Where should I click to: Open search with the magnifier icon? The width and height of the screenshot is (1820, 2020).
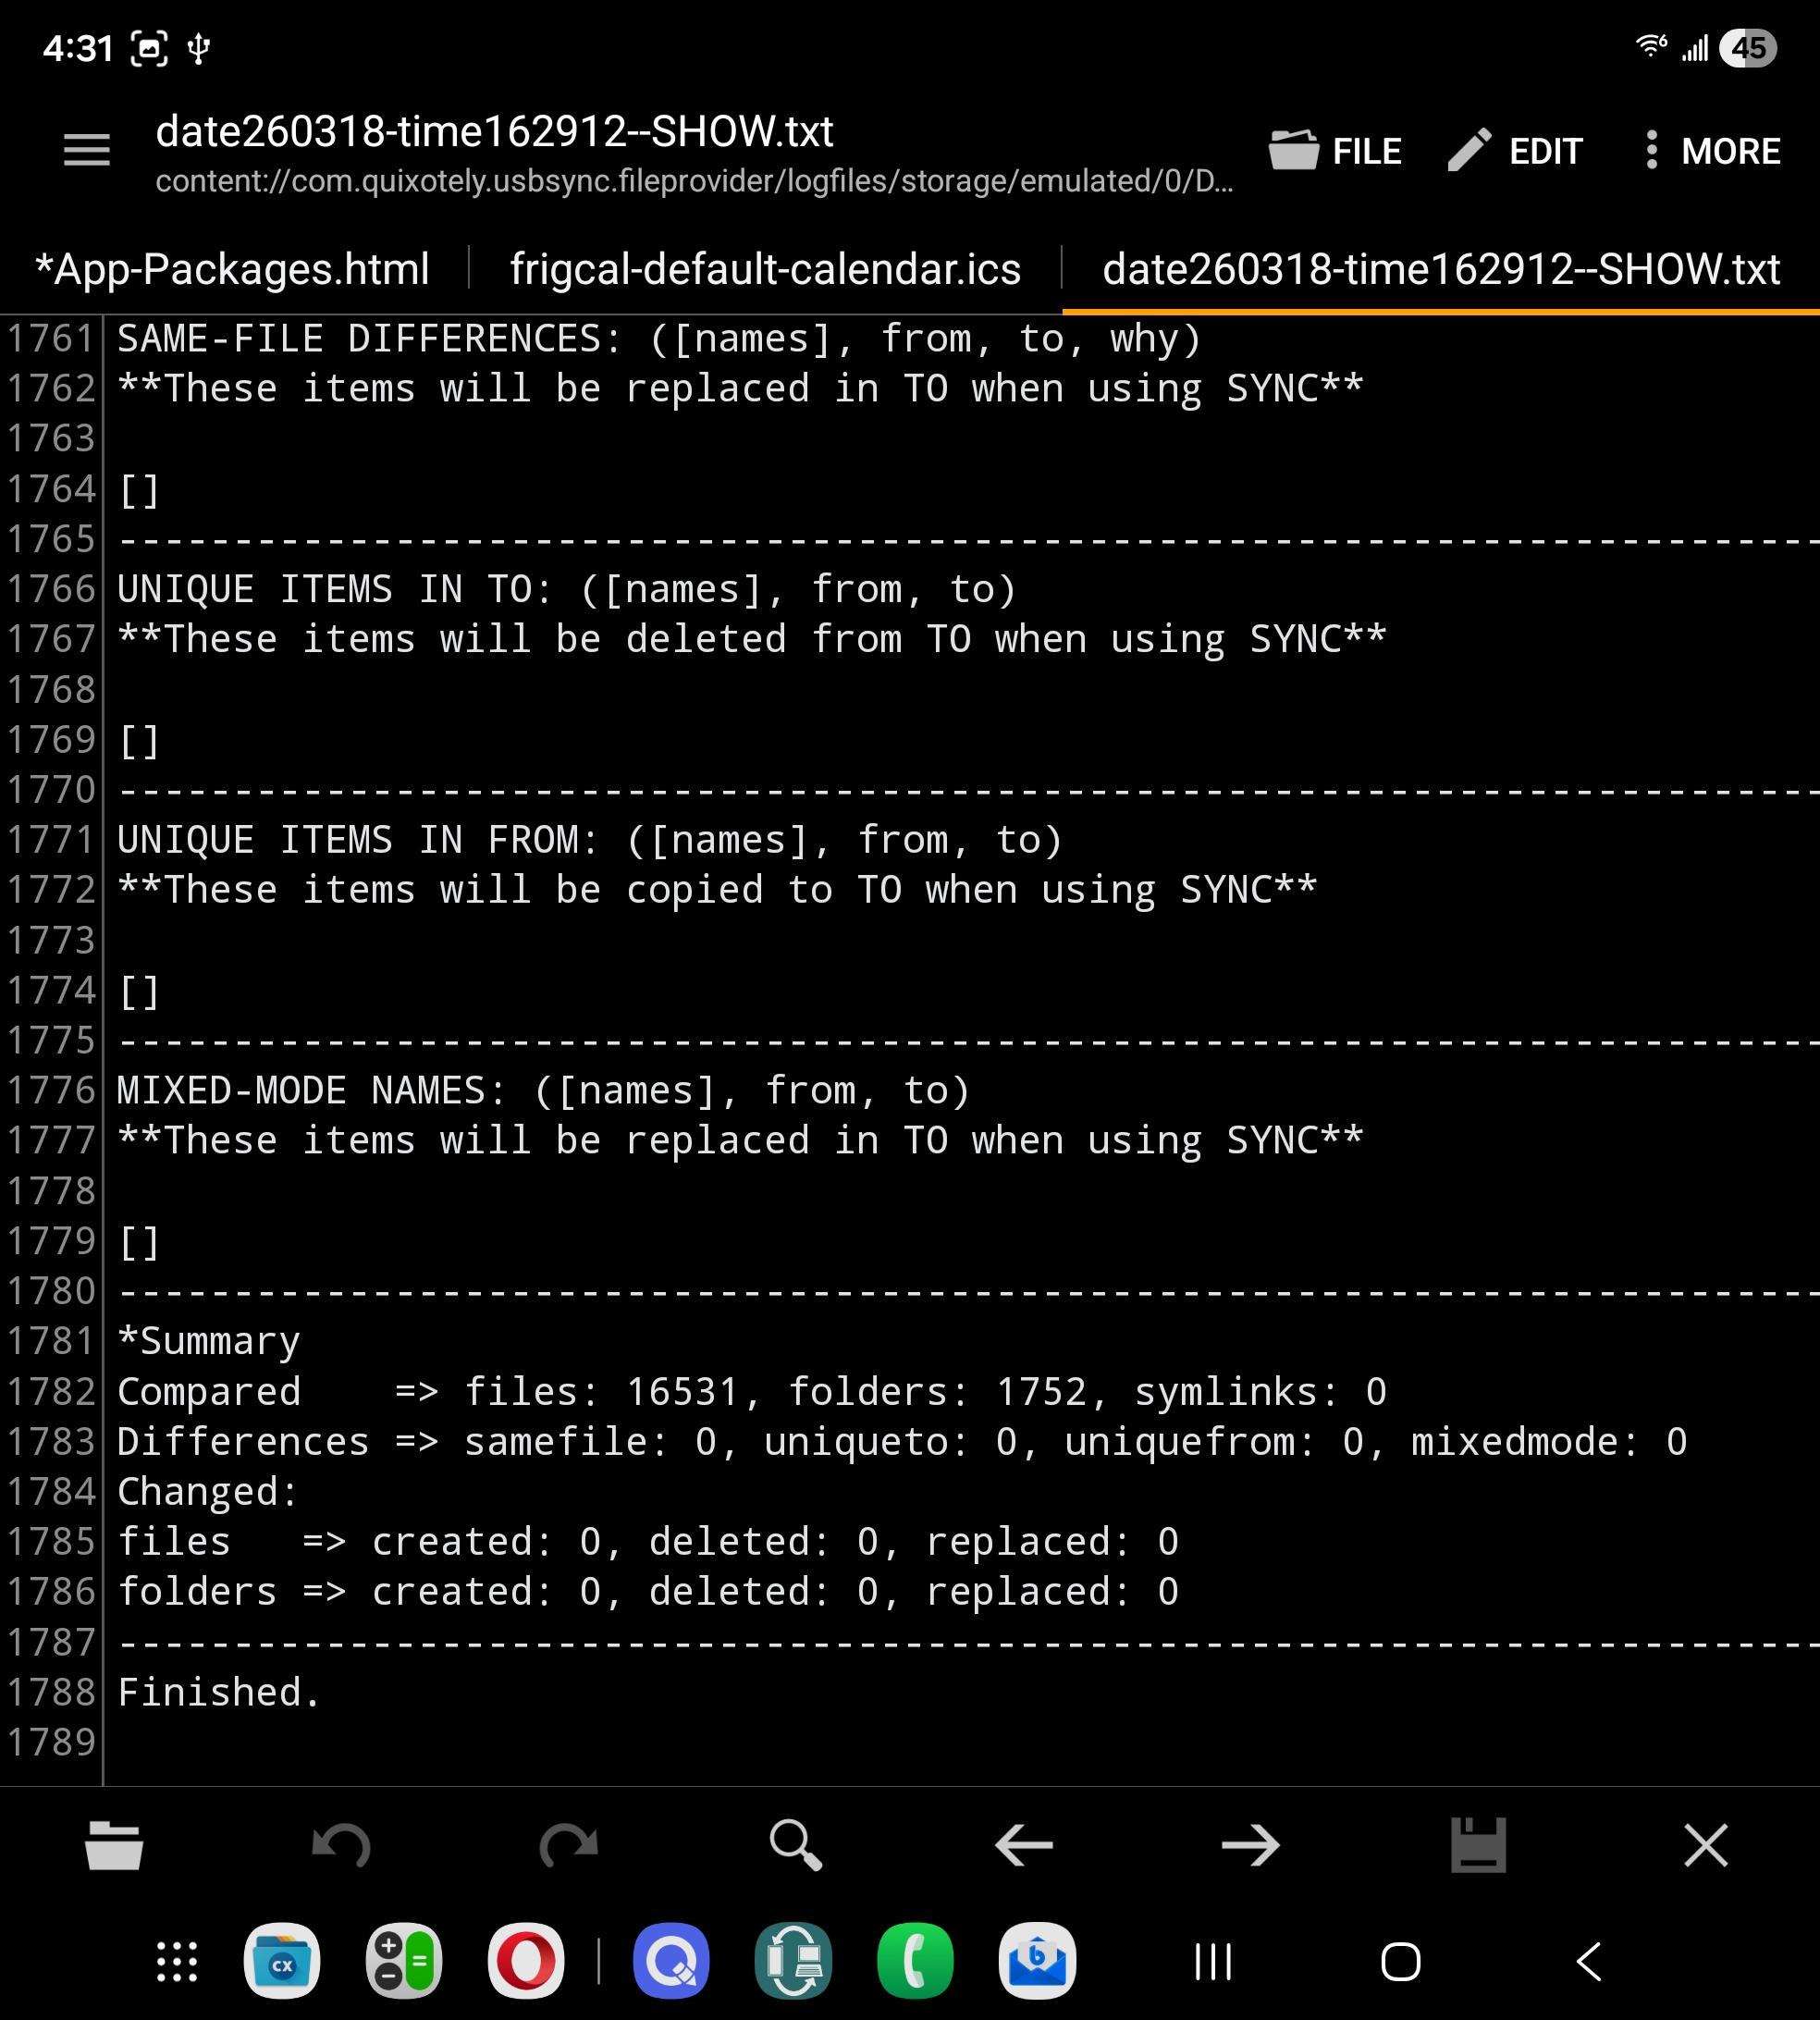pos(796,1845)
